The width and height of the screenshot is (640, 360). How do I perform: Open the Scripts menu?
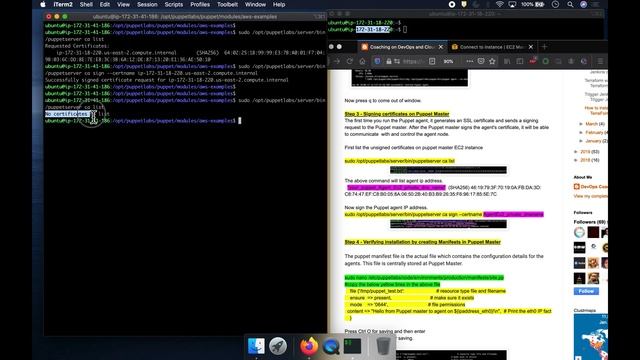pyautogui.click(x=173, y=4)
